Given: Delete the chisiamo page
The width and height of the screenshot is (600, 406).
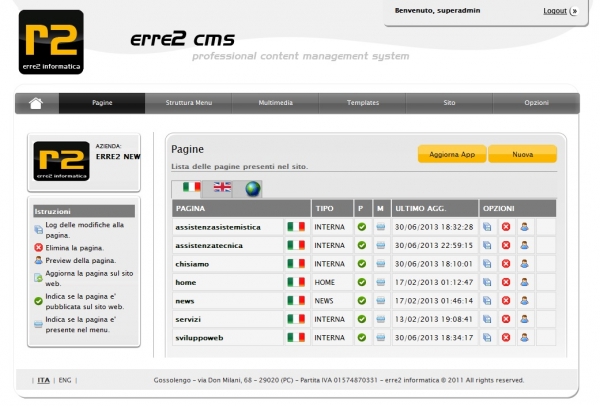Looking at the screenshot, I should click(506, 264).
